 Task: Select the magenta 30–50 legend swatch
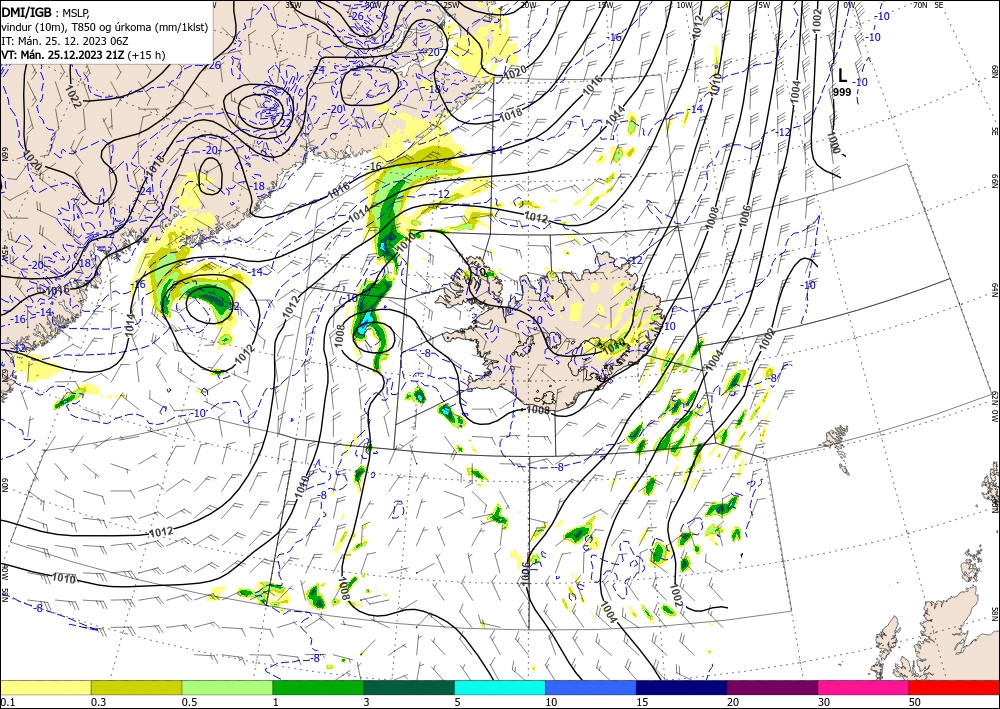click(x=864, y=687)
